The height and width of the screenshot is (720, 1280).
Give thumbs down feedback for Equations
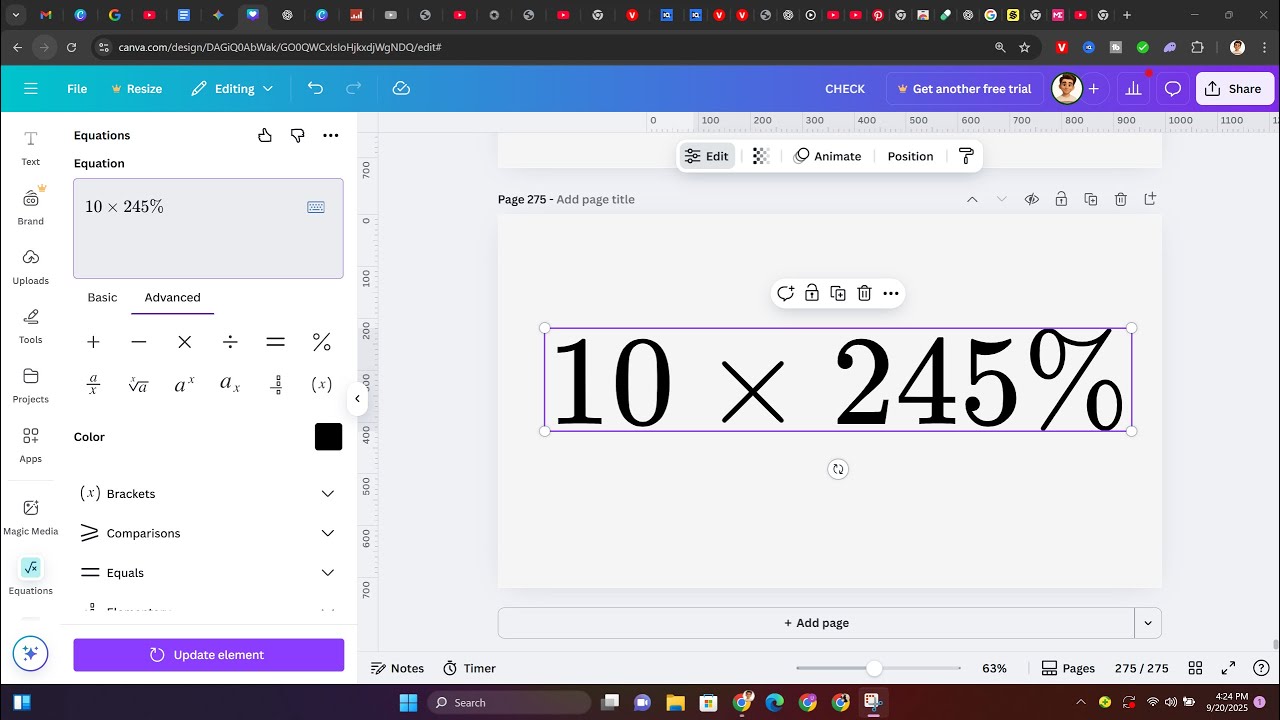pos(297,135)
